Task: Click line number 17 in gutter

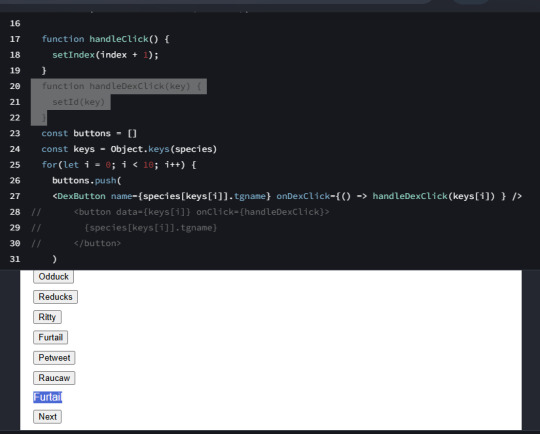Action: pyautogui.click(x=15, y=39)
